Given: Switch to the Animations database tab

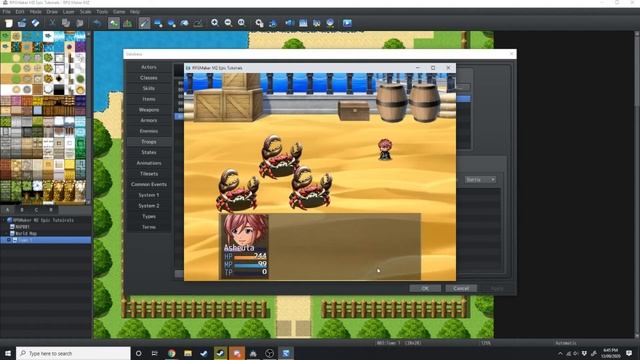Looking at the screenshot, I should coord(149,163).
